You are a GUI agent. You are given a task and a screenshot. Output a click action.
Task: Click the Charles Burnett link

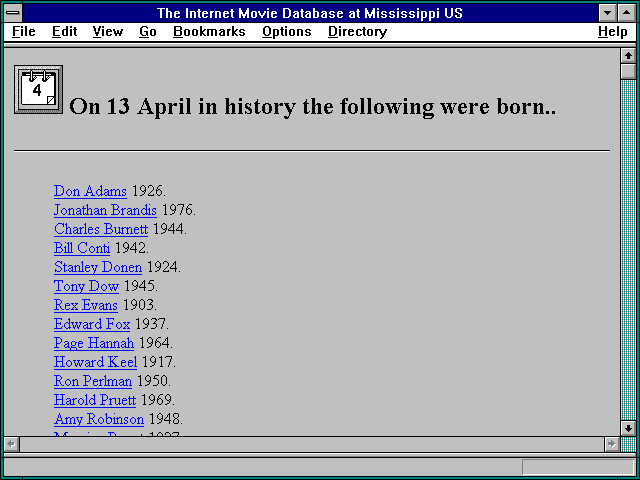pos(101,229)
